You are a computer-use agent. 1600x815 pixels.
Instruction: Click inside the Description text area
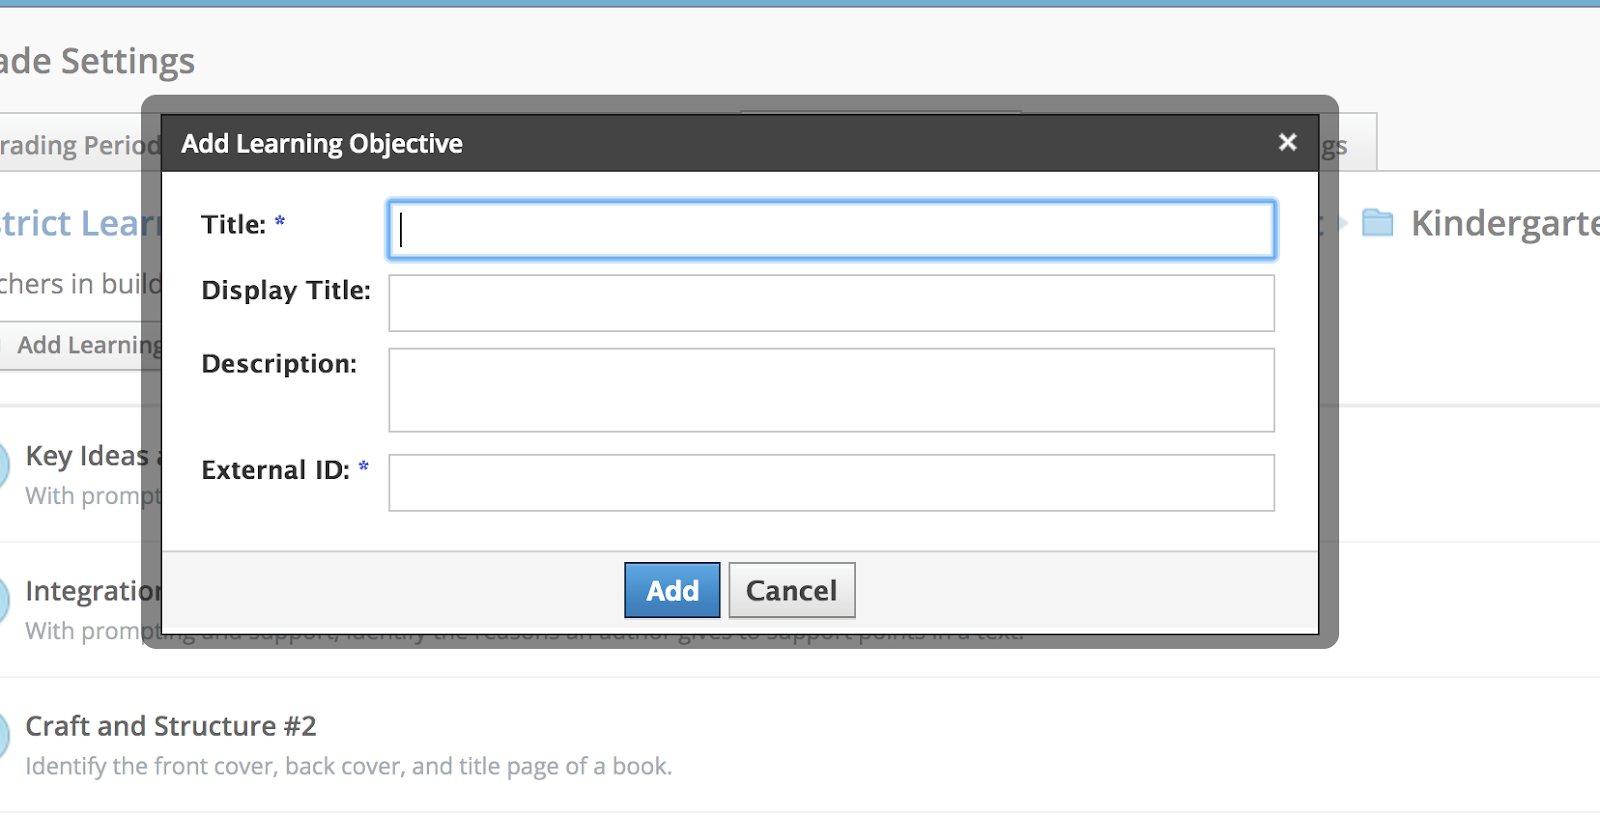pos(831,390)
